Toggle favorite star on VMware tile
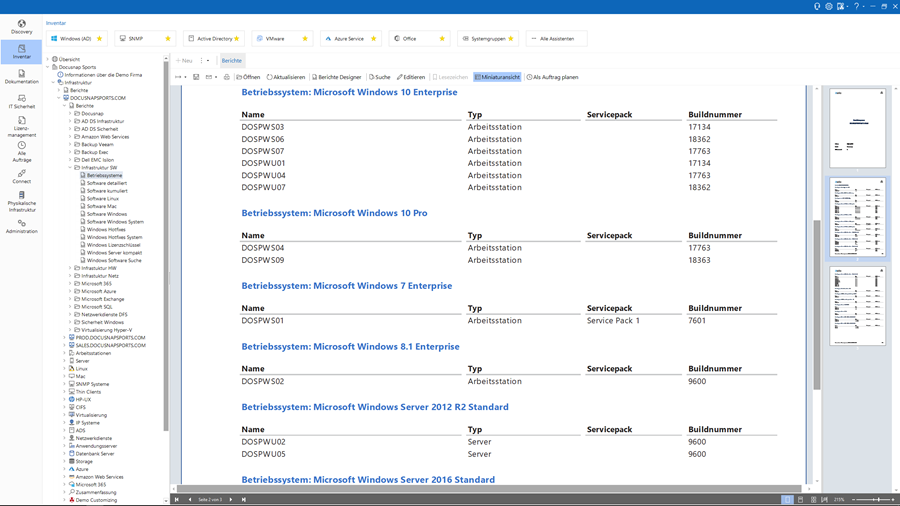 click(305, 39)
